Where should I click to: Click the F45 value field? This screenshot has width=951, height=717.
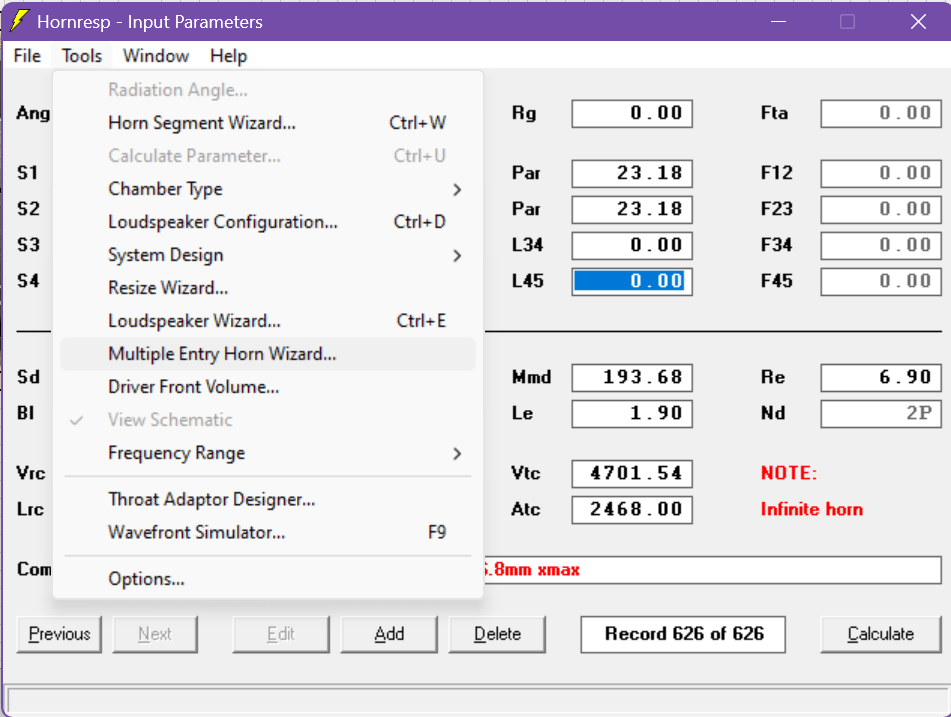(881, 281)
